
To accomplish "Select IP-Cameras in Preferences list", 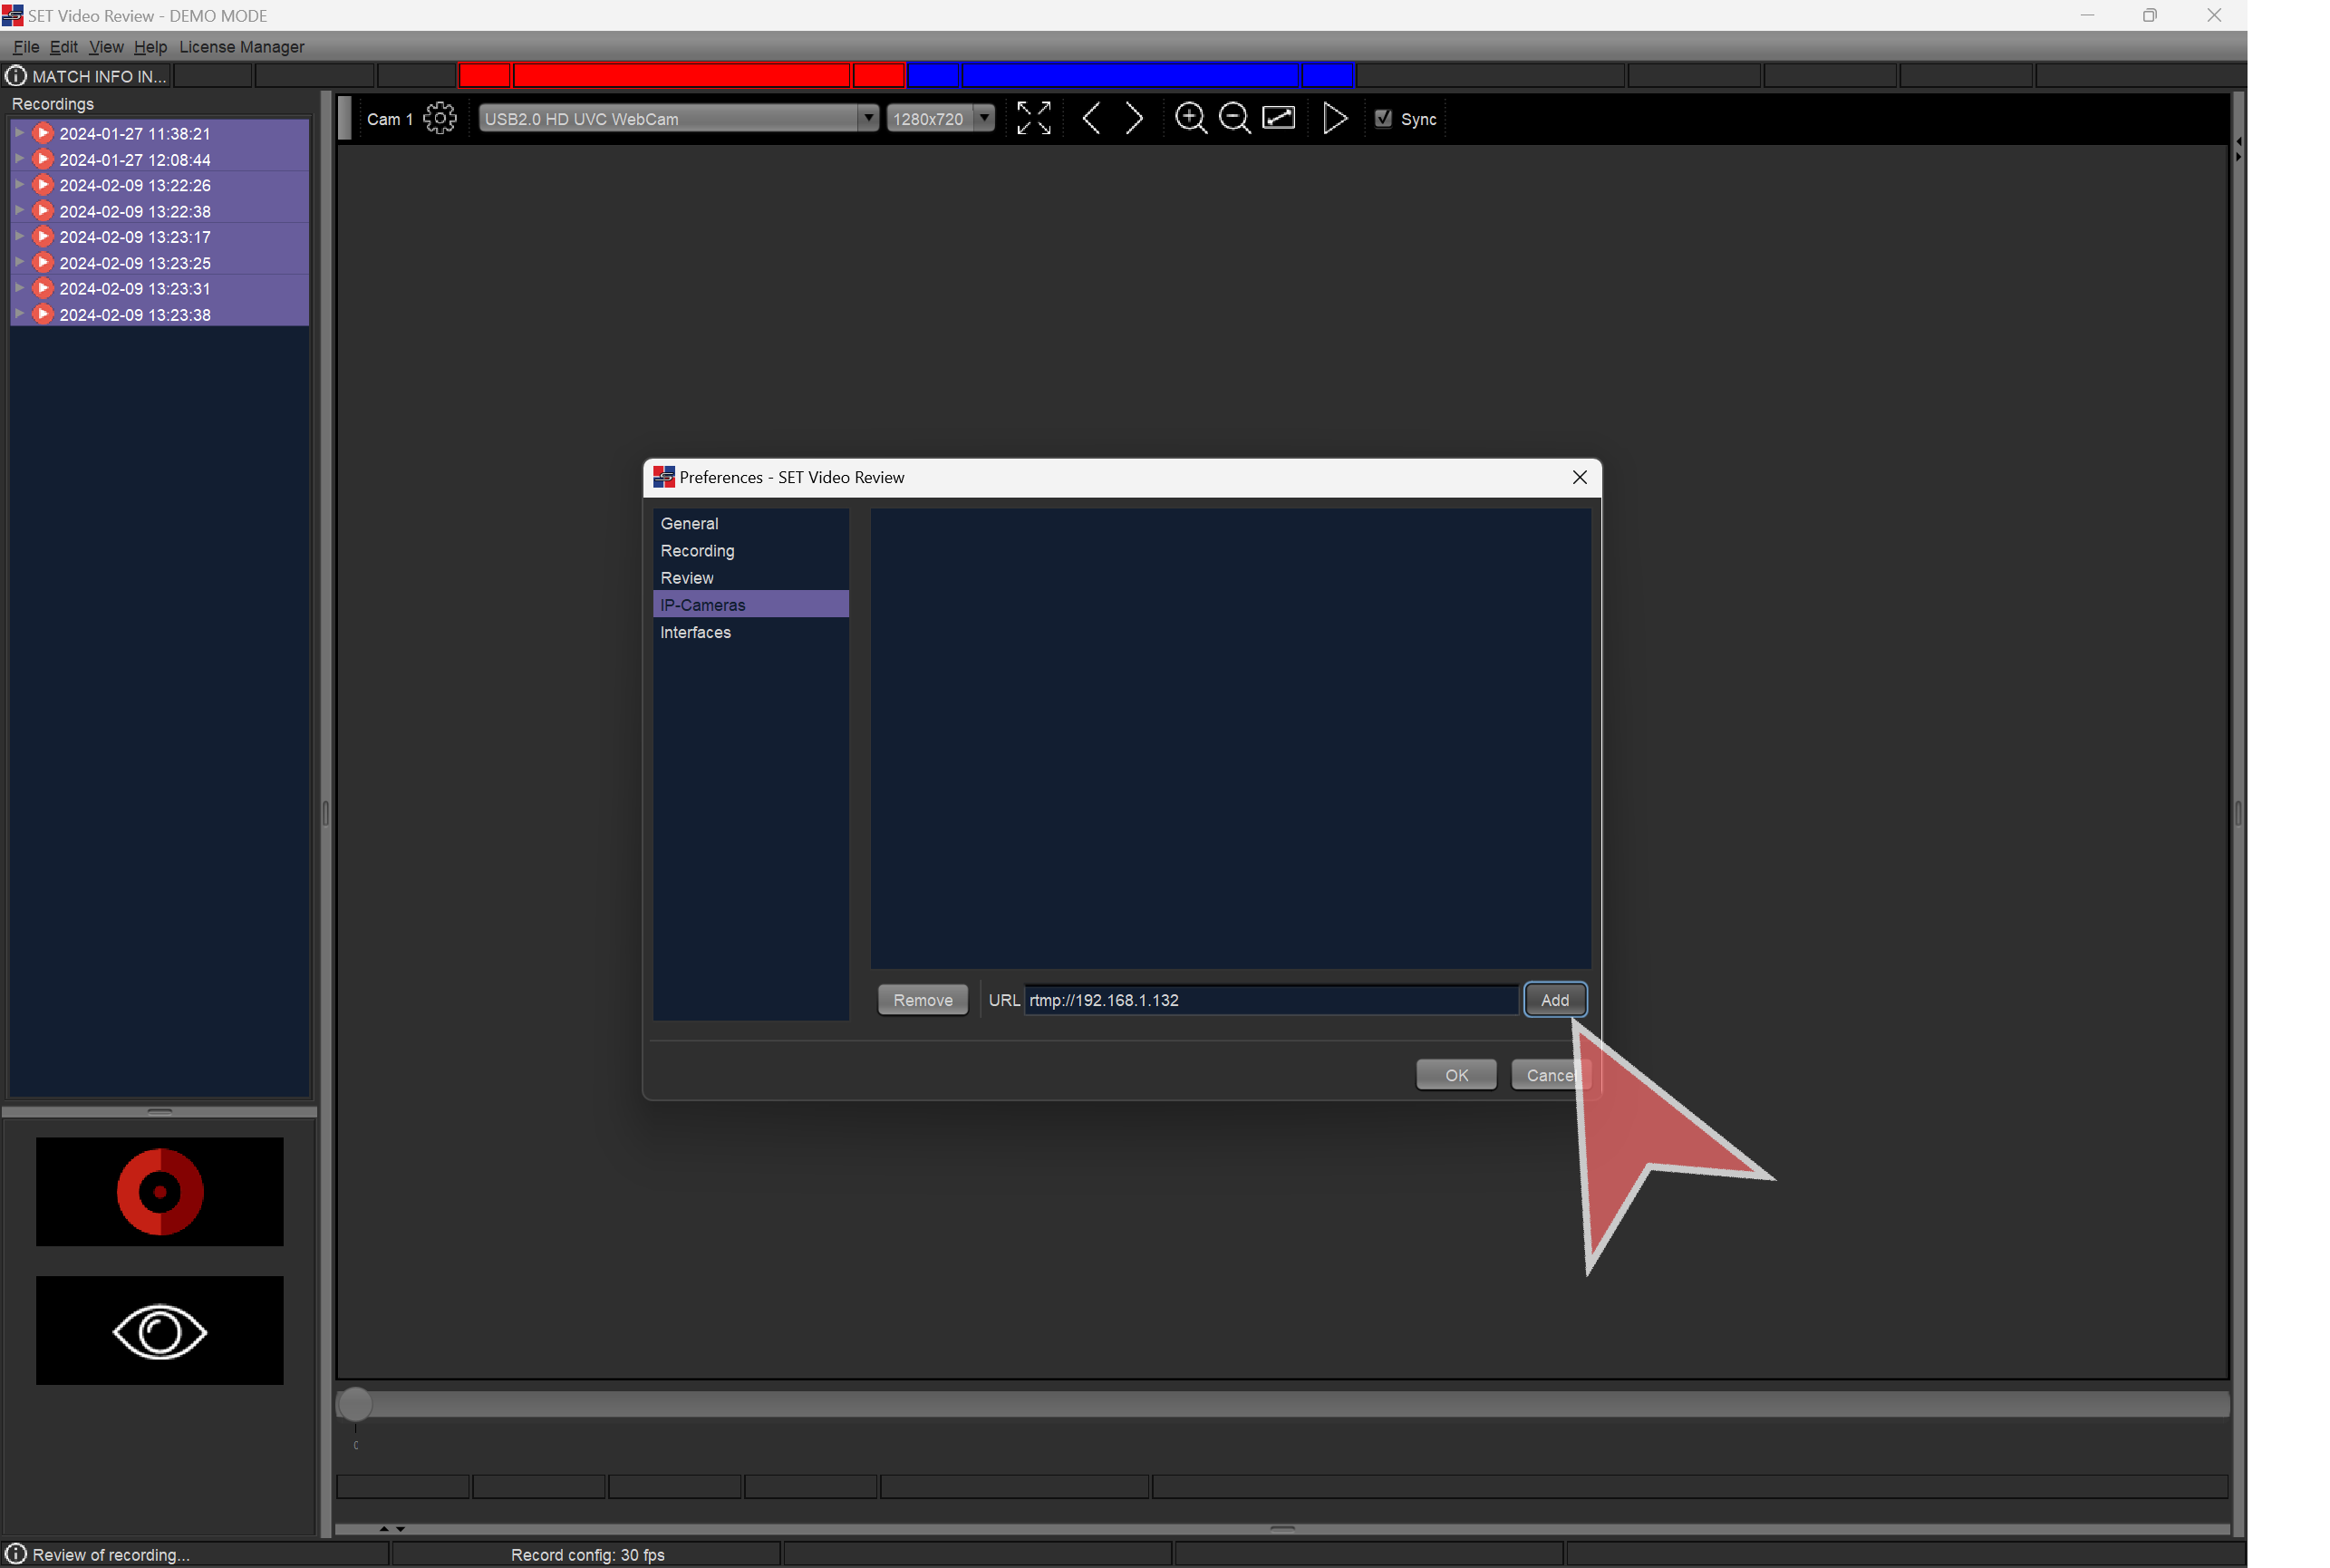I will click(750, 605).
